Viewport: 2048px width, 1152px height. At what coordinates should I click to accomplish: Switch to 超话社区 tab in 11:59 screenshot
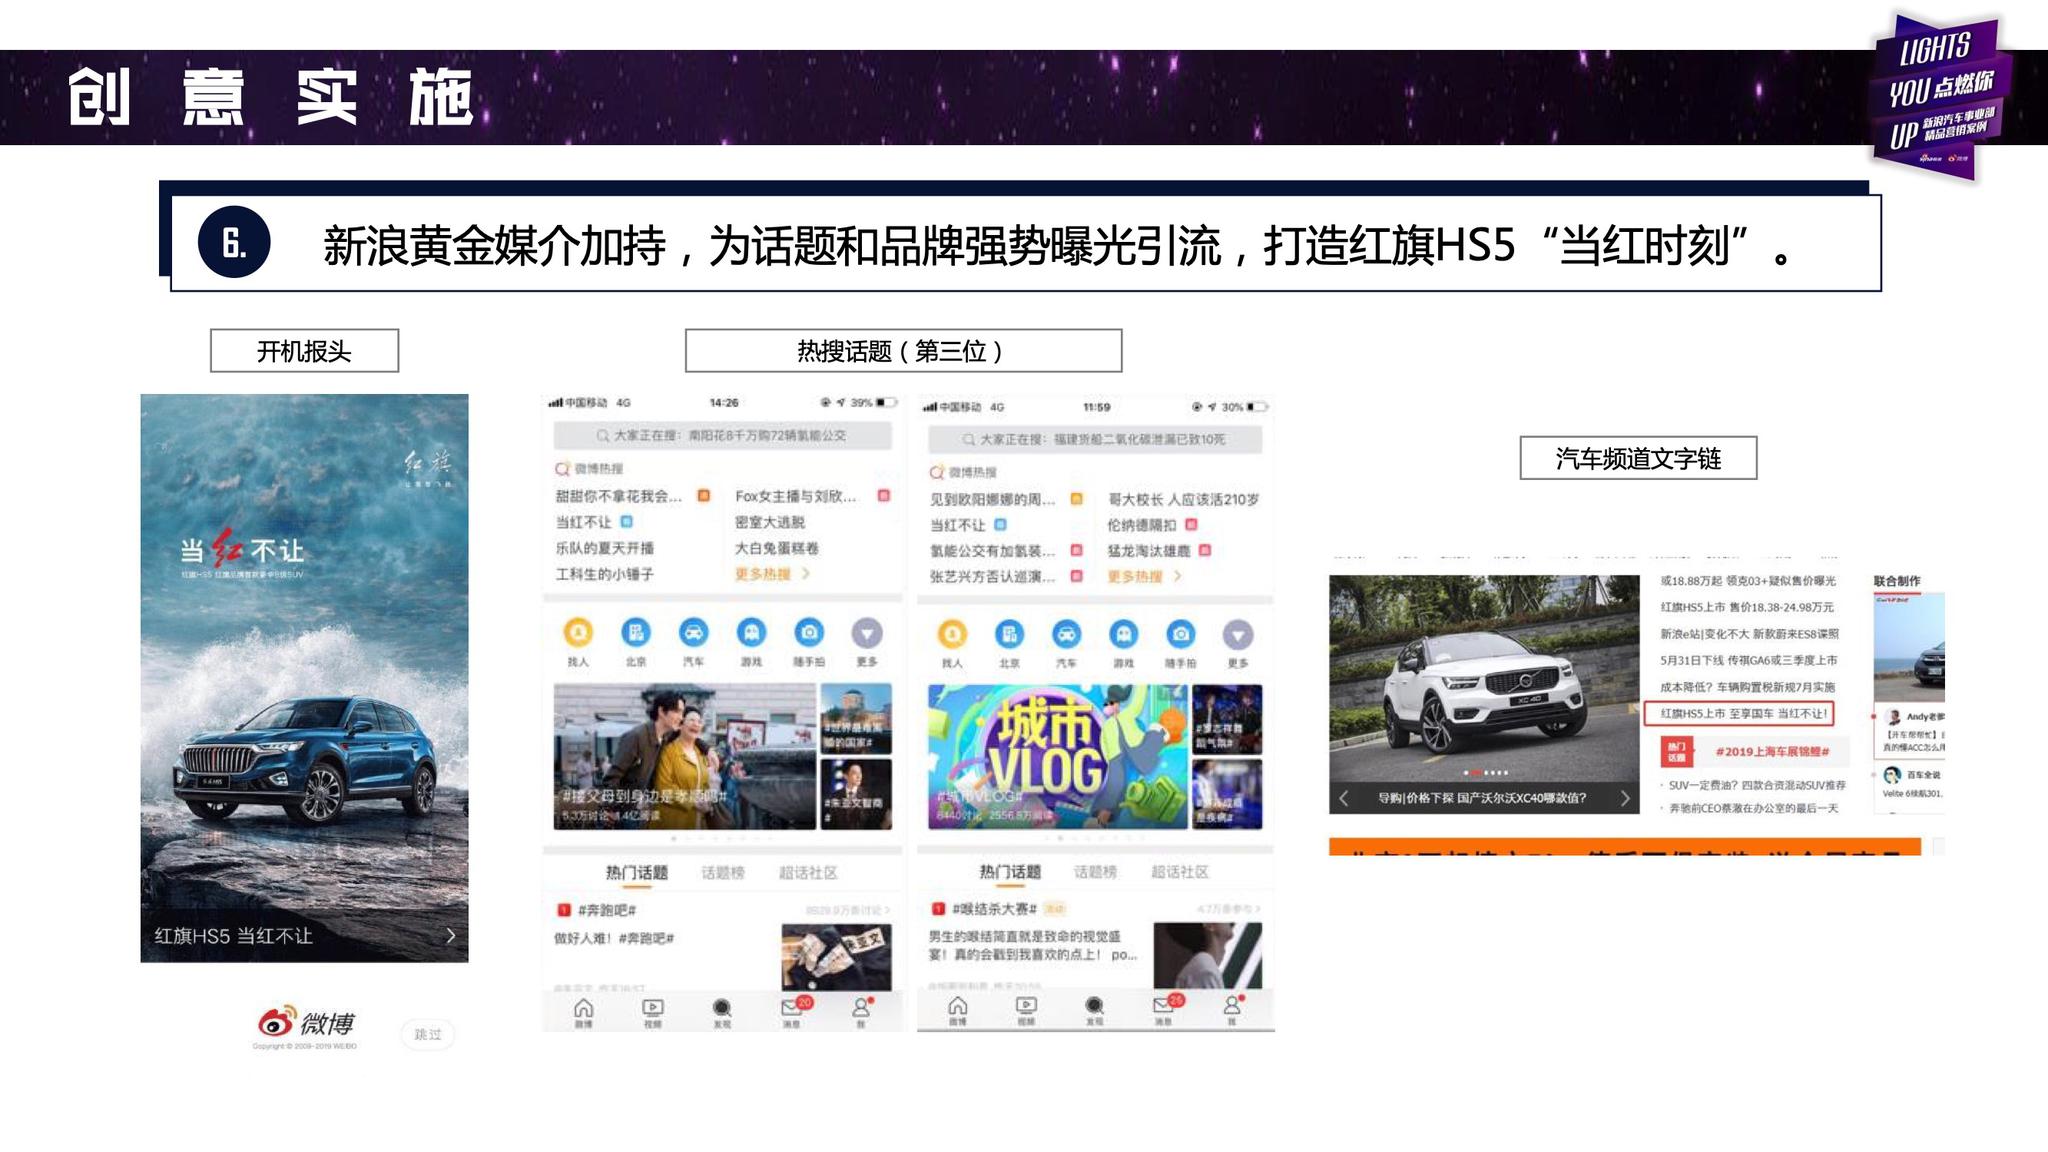pos(1180,872)
